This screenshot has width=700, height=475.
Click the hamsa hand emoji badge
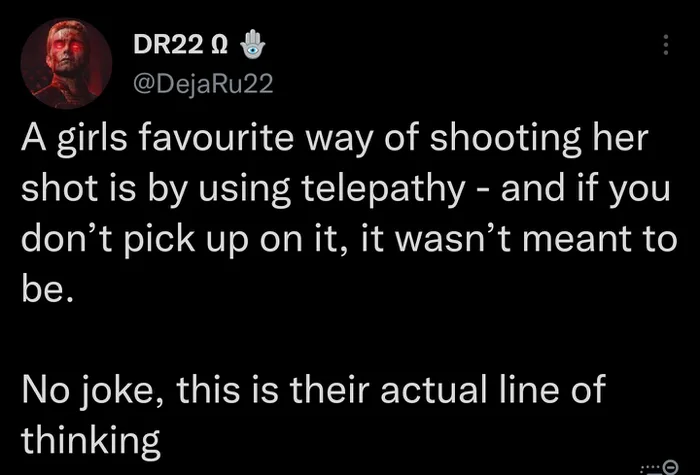pyautogui.click(x=253, y=44)
